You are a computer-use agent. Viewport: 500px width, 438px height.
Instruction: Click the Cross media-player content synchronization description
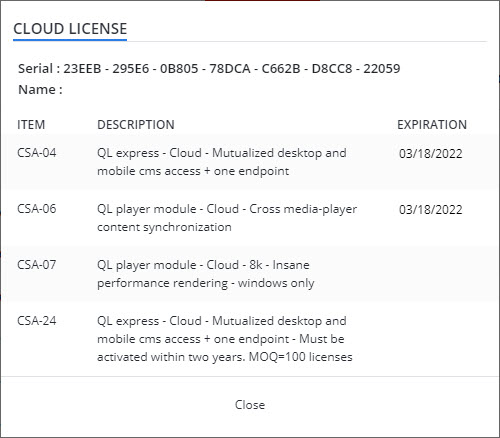(x=227, y=218)
